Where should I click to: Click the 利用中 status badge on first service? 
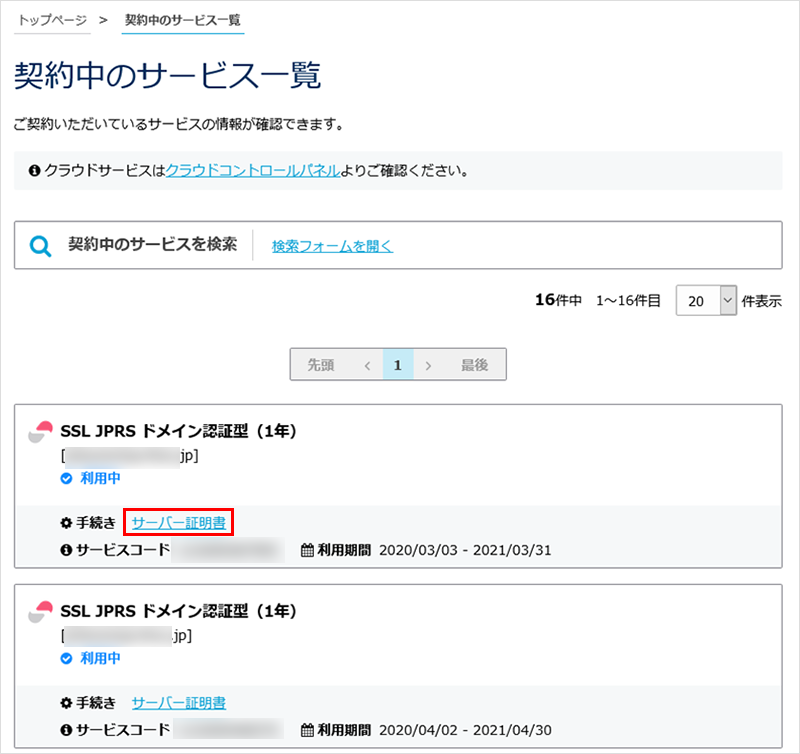coord(93,478)
